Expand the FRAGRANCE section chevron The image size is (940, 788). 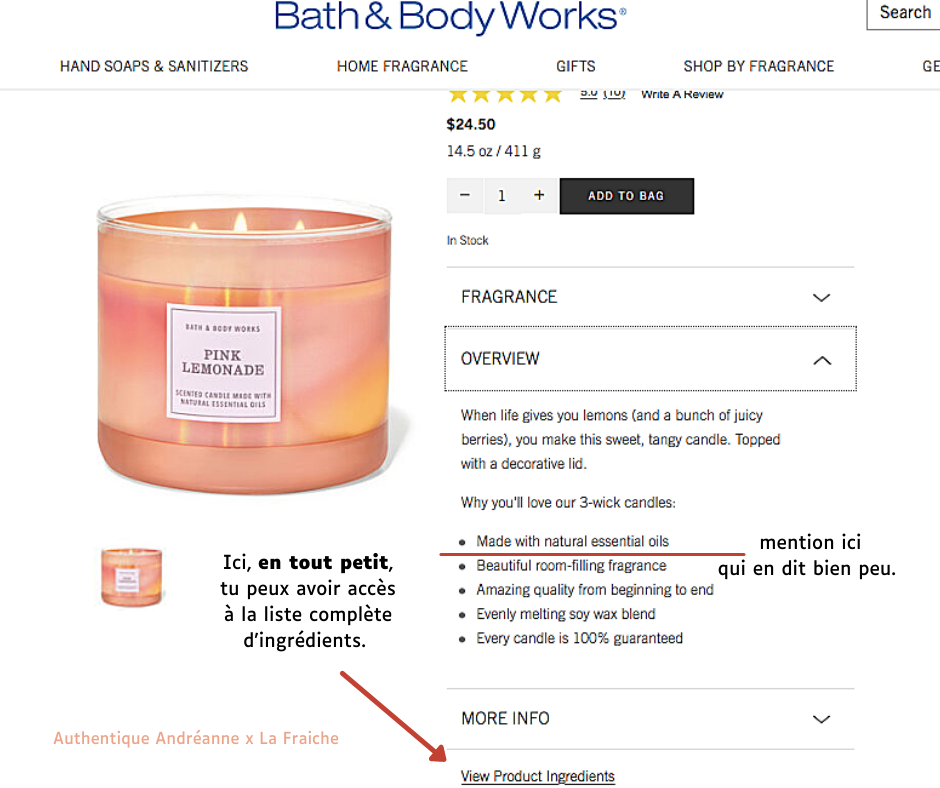(x=821, y=297)
